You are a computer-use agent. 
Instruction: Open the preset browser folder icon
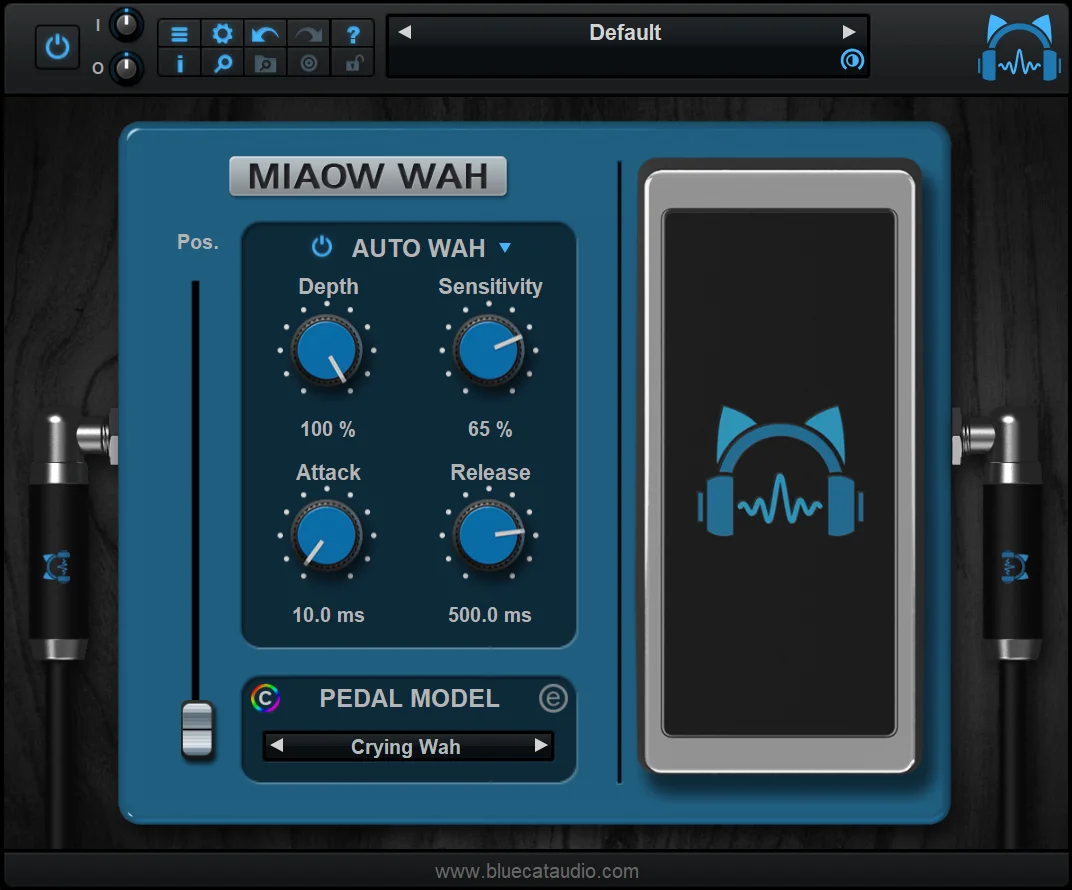point(264,62)
